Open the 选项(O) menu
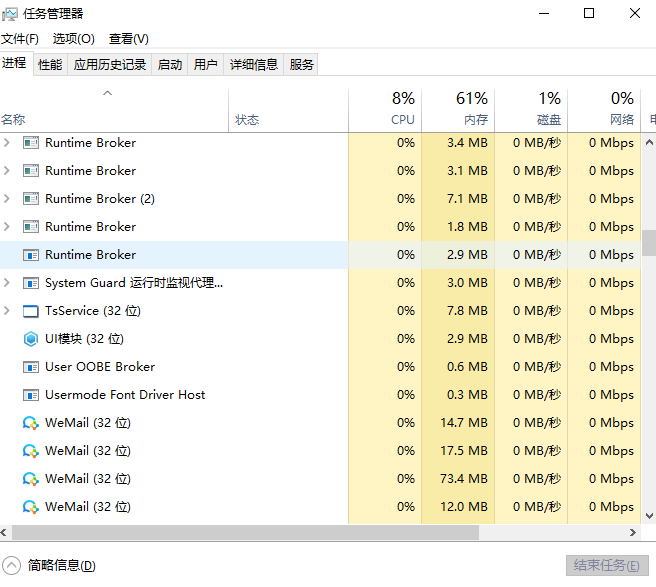 tap(74, 39)
